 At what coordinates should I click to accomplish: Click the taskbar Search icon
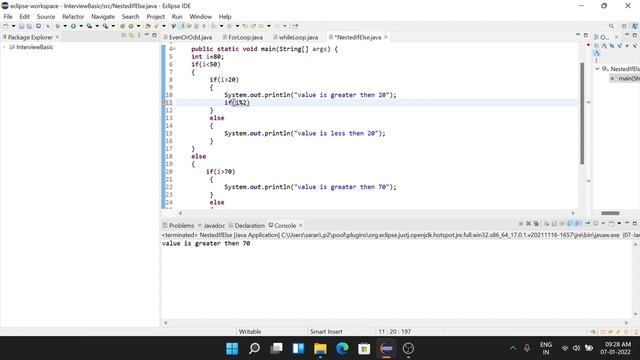254,349
